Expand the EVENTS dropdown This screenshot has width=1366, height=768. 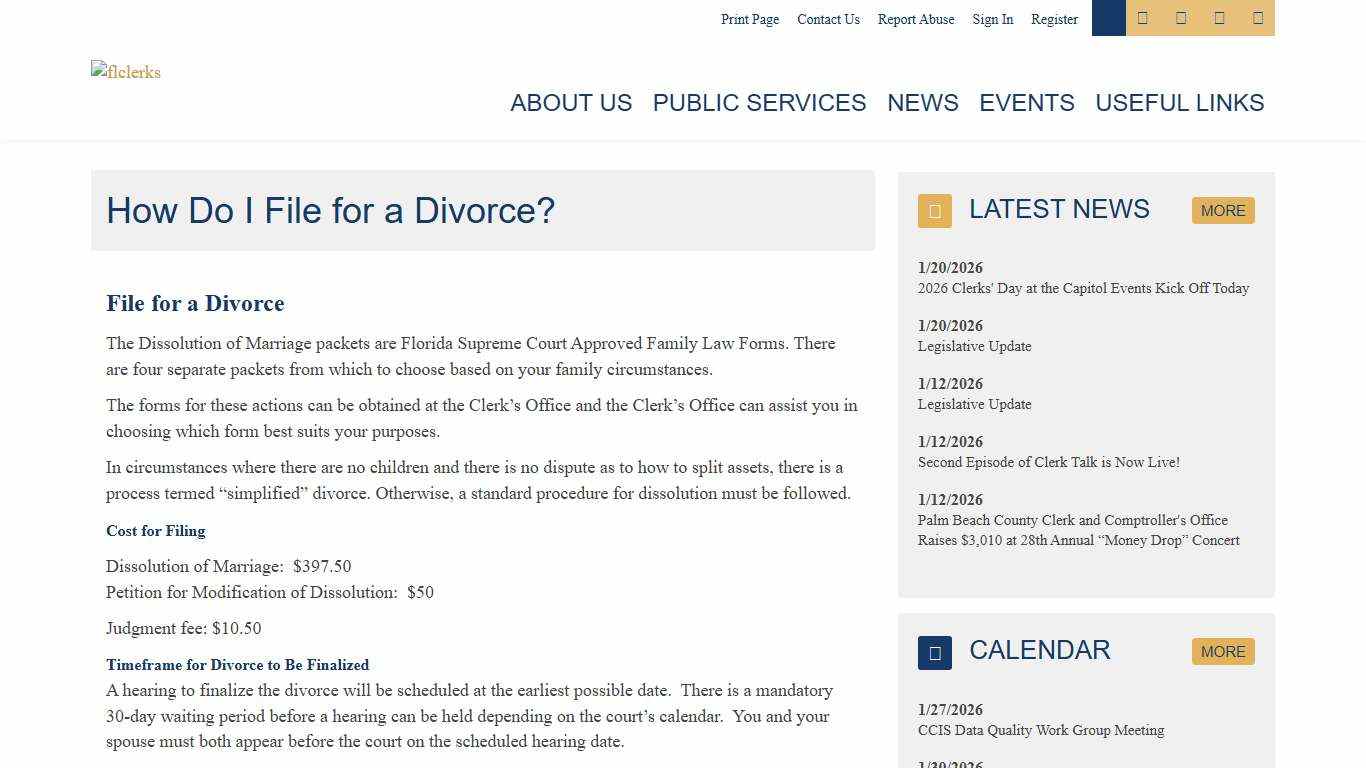[1027, 103]
